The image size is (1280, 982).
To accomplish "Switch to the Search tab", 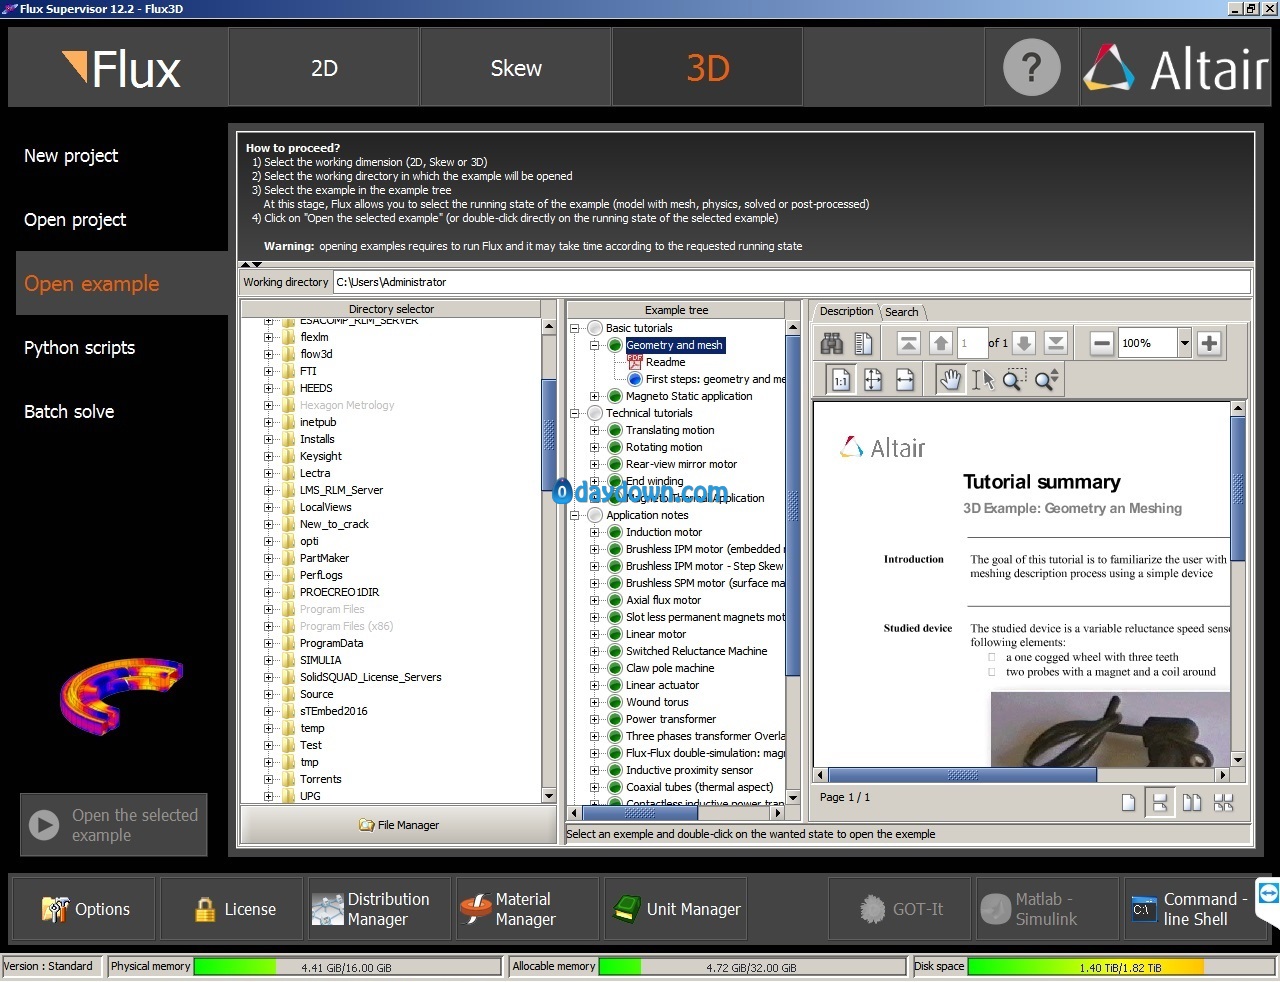I will (x=901, y=312).
